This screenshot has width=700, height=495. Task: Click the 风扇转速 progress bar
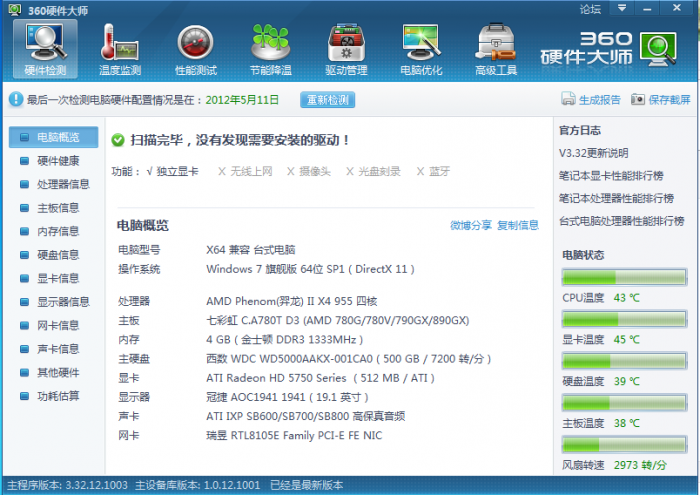[x=624, y=445]
